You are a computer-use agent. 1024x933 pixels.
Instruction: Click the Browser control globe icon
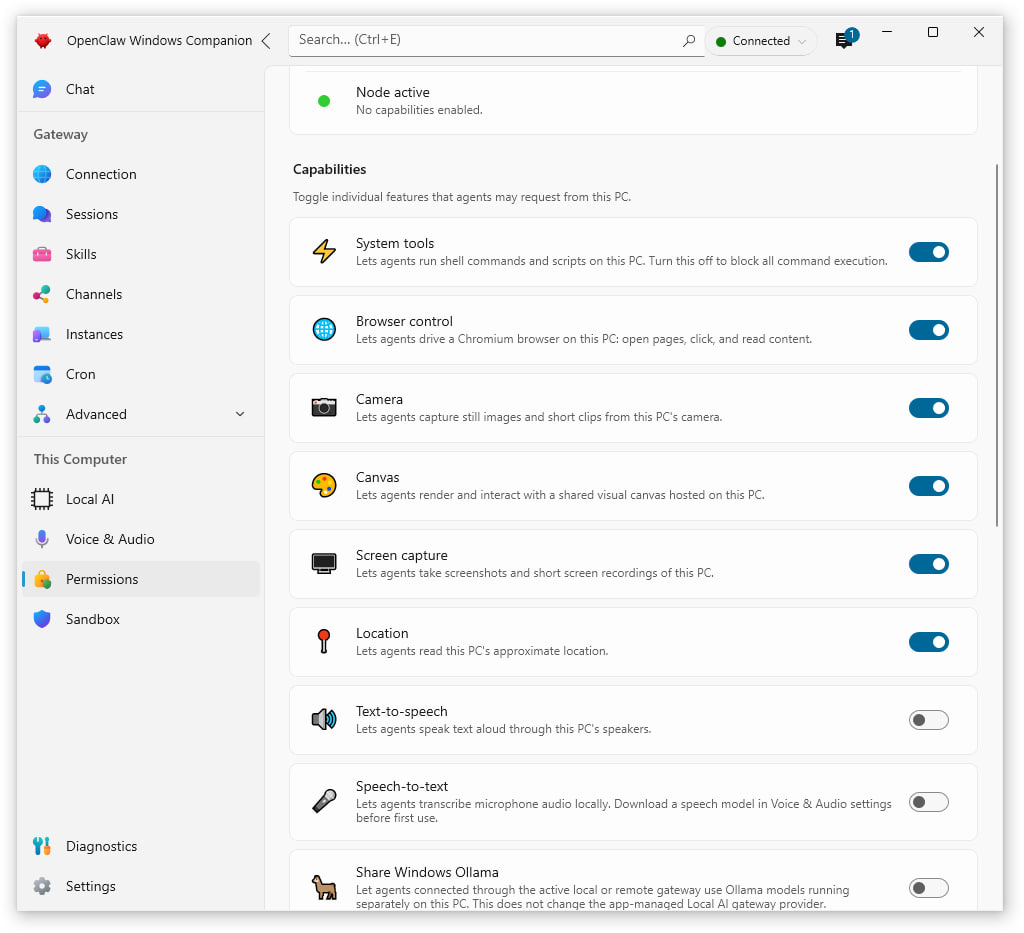click(x=324, y=330)
